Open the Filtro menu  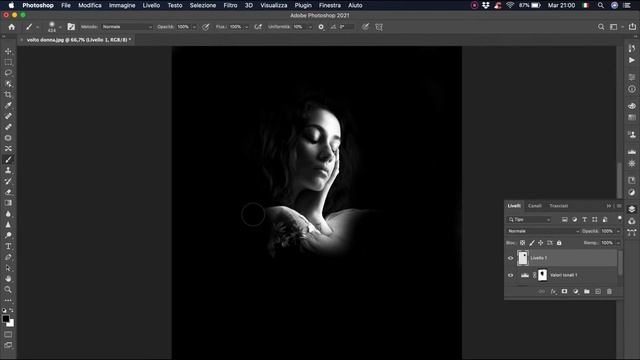[230, 5]
